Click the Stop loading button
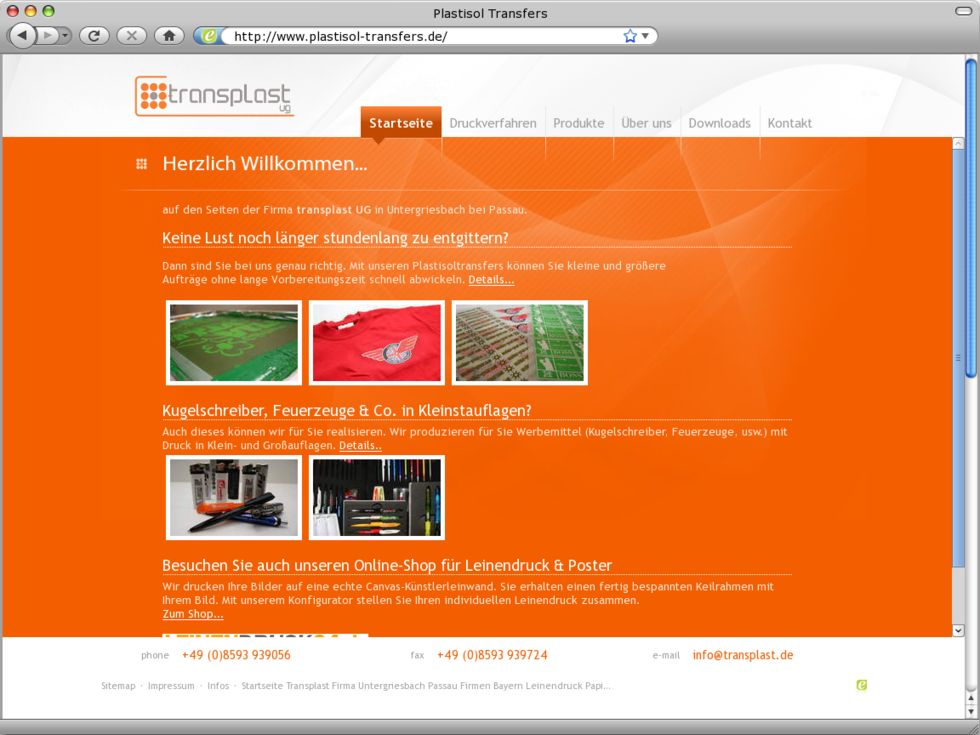The height and width of the screenshot is (735, 980). click(131, 36)
